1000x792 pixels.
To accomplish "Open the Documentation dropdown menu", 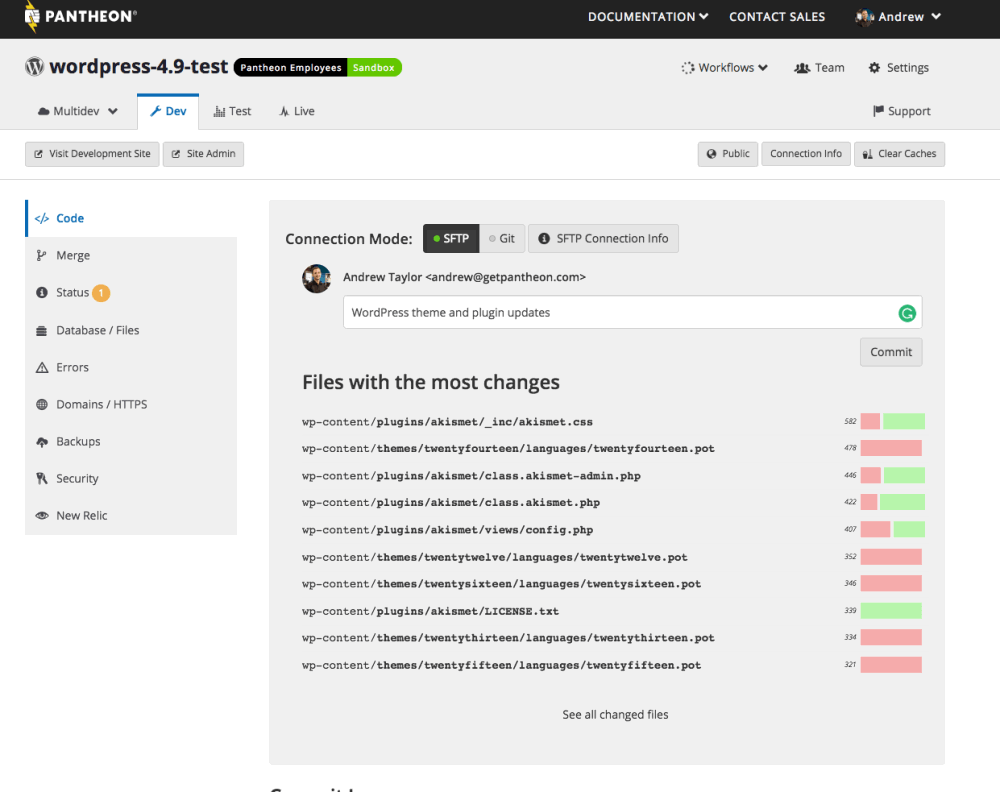I will (647, 17).
